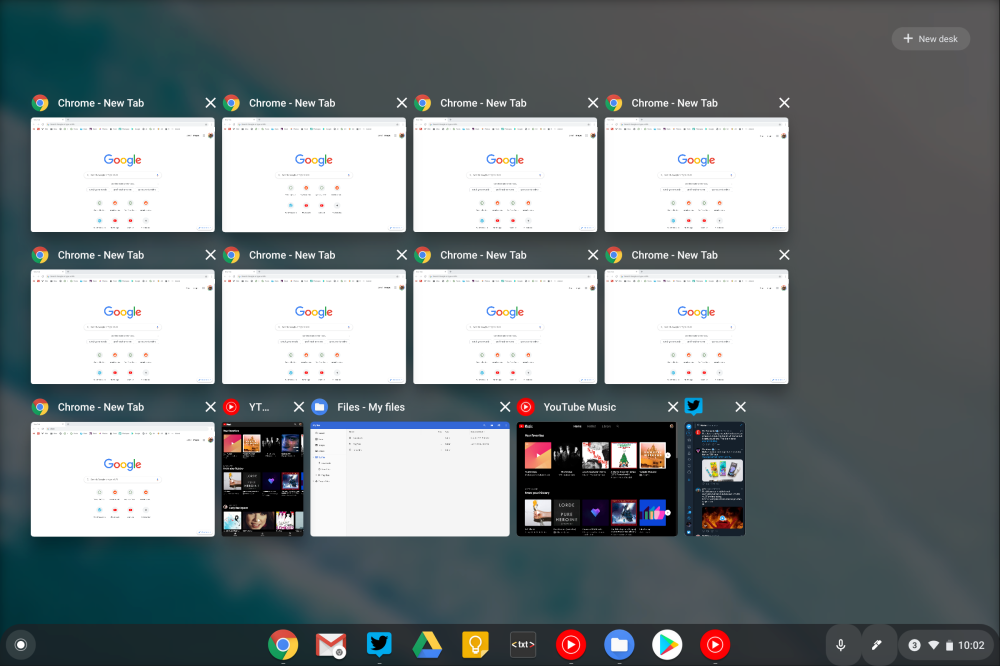
Task: Switch to the wide YouTube Music window preview
Action: point(597,479)
